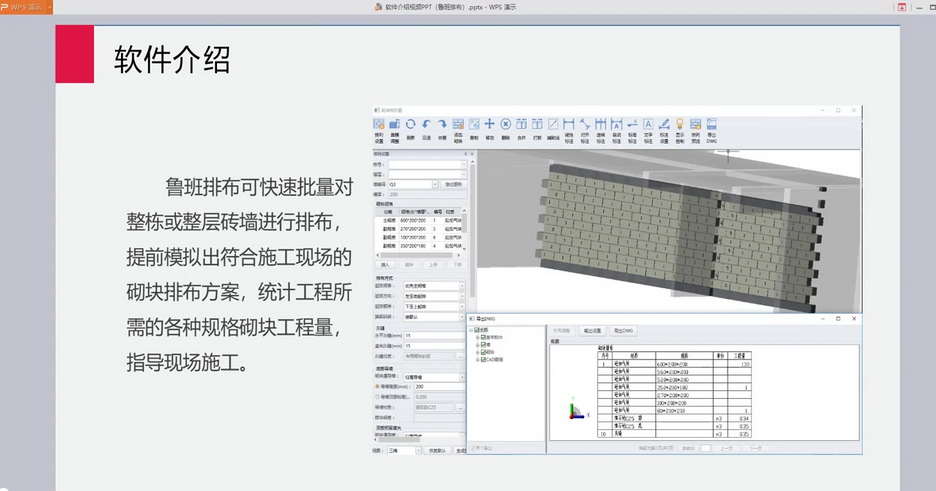Click the undo (back arrow) toolbar icon

click(426, 124)
